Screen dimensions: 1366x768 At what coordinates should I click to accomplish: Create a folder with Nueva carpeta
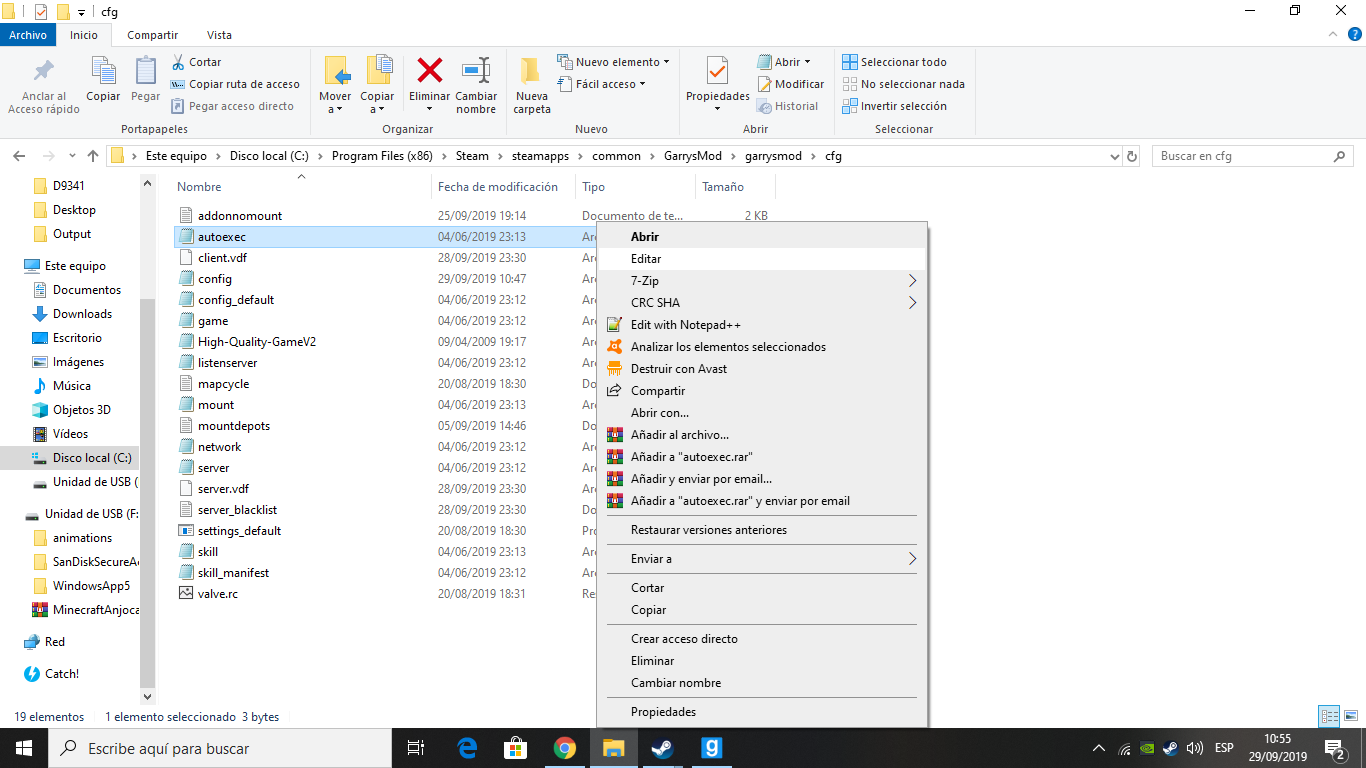(x=532, y=85)
